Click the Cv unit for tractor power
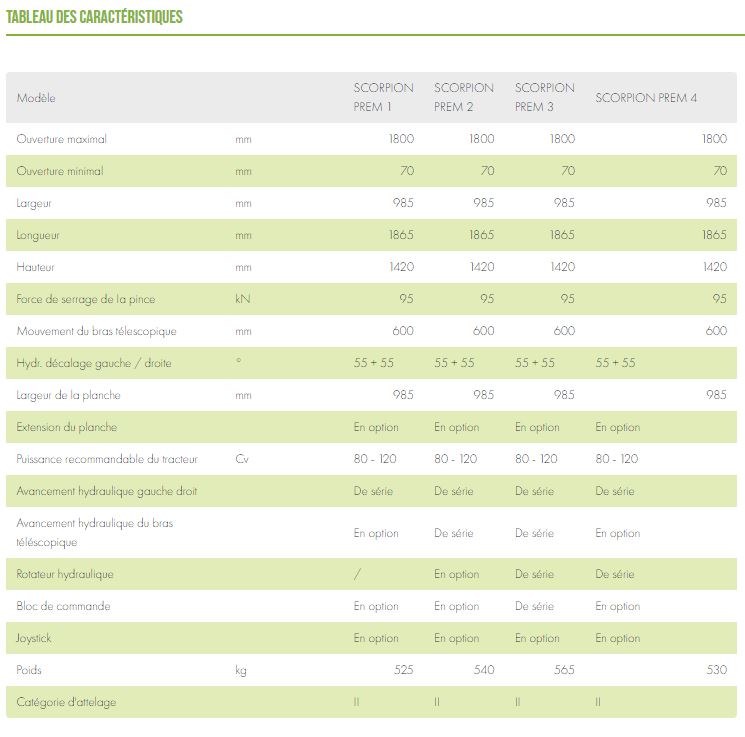This screenshot has height=737, width=745. pyautogui.click(x=242, y=459)
